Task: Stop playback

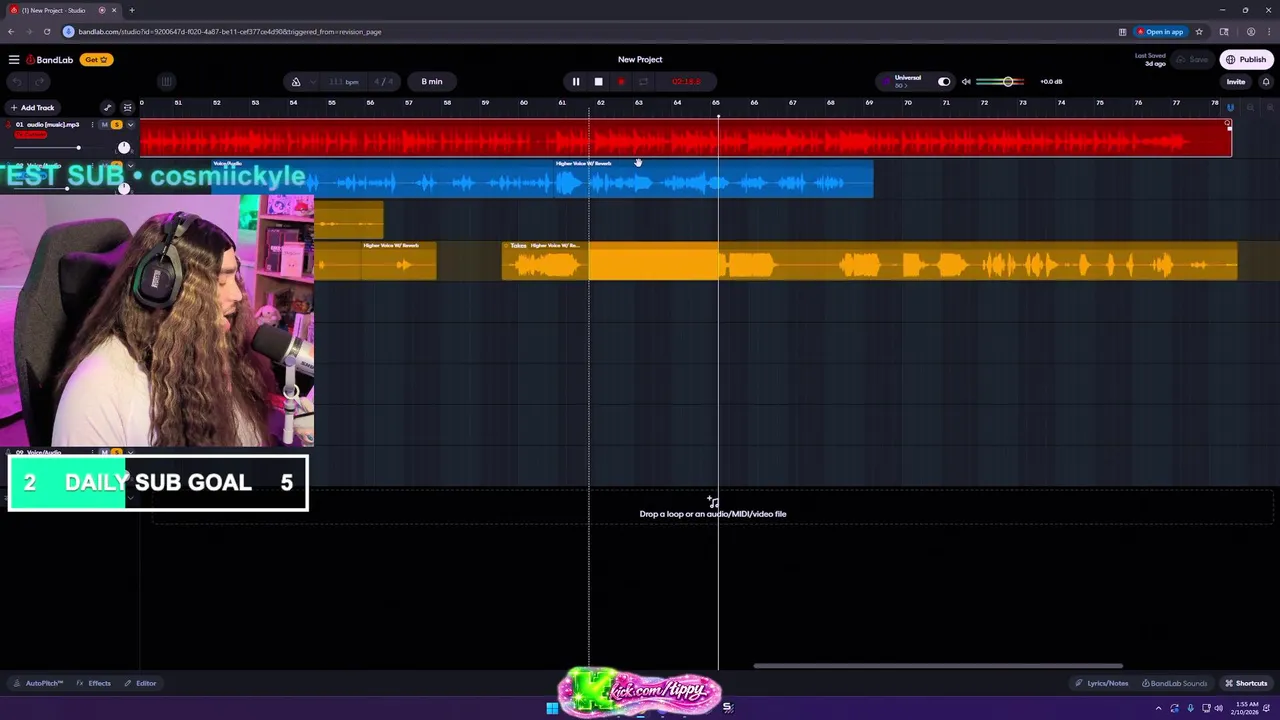Action: click(x=598, y=82)
